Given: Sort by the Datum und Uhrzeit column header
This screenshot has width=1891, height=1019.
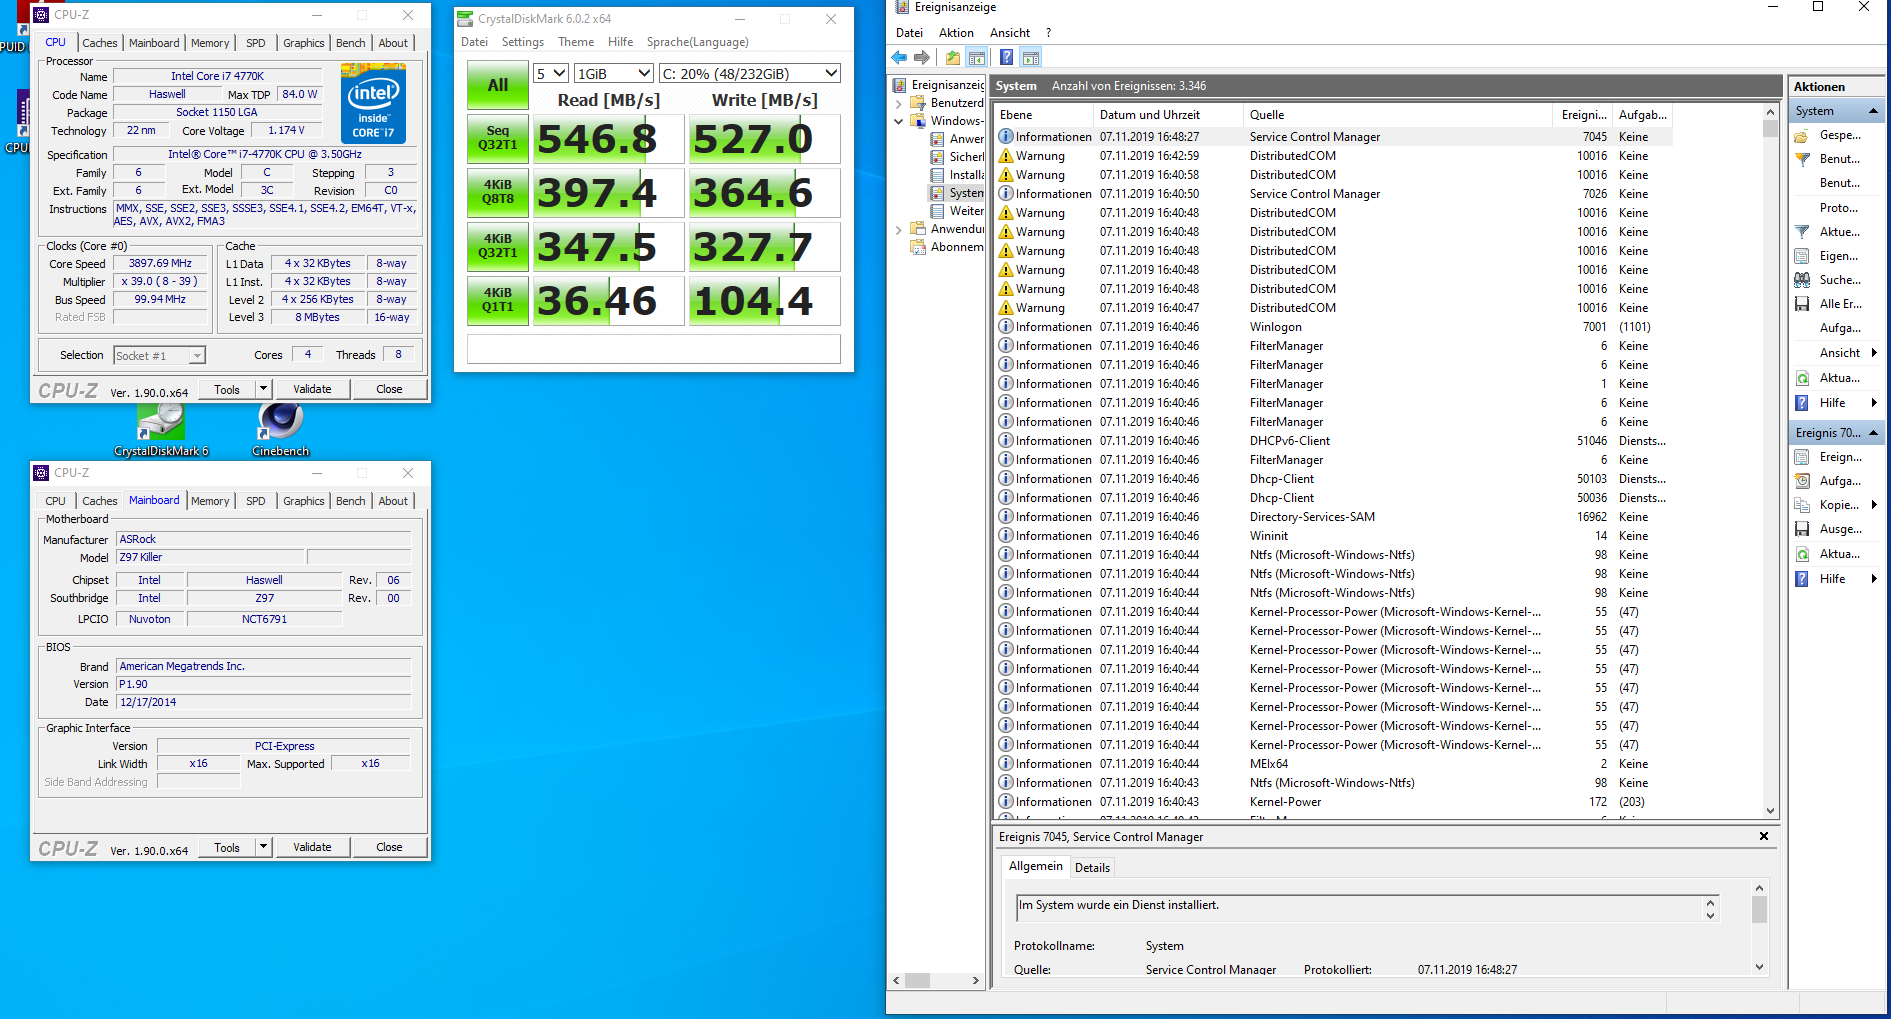Looking at the screenshot, I should click(x=1167, y=115).
